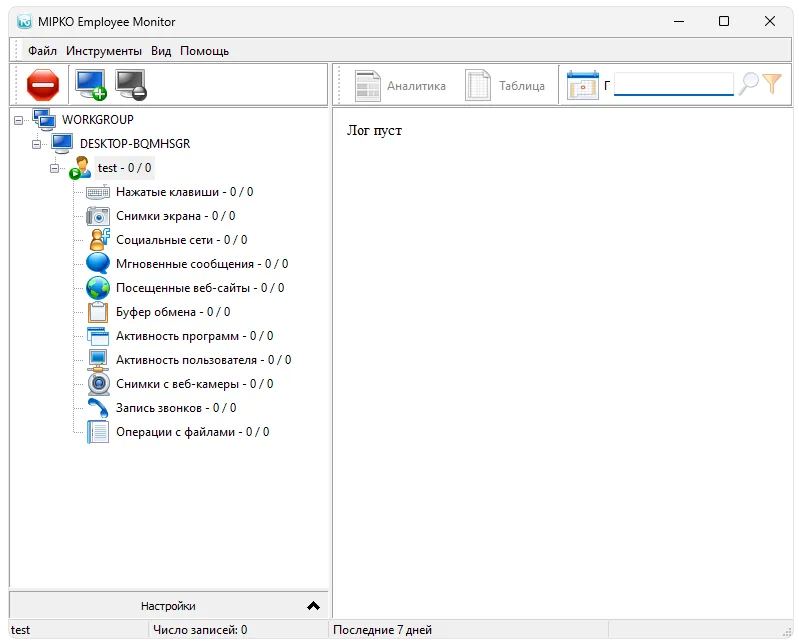Image resolution: width=799 pixels, height=643 pixels.
Task: Select the windows icon Активность программ
Action: 98,336
